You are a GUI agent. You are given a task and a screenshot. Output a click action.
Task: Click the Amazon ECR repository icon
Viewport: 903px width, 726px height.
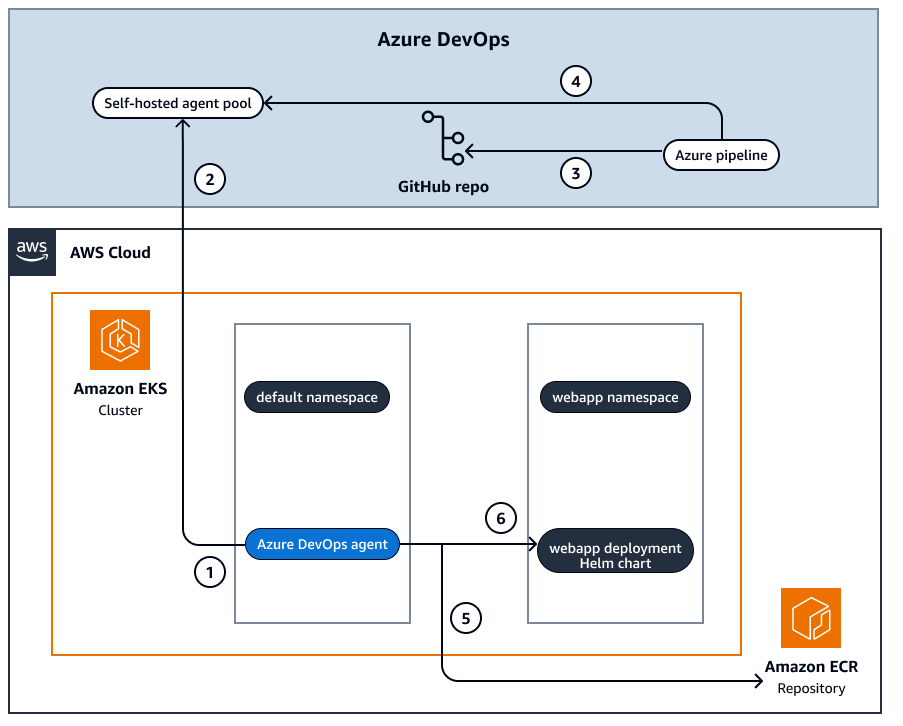click(812, 619)
